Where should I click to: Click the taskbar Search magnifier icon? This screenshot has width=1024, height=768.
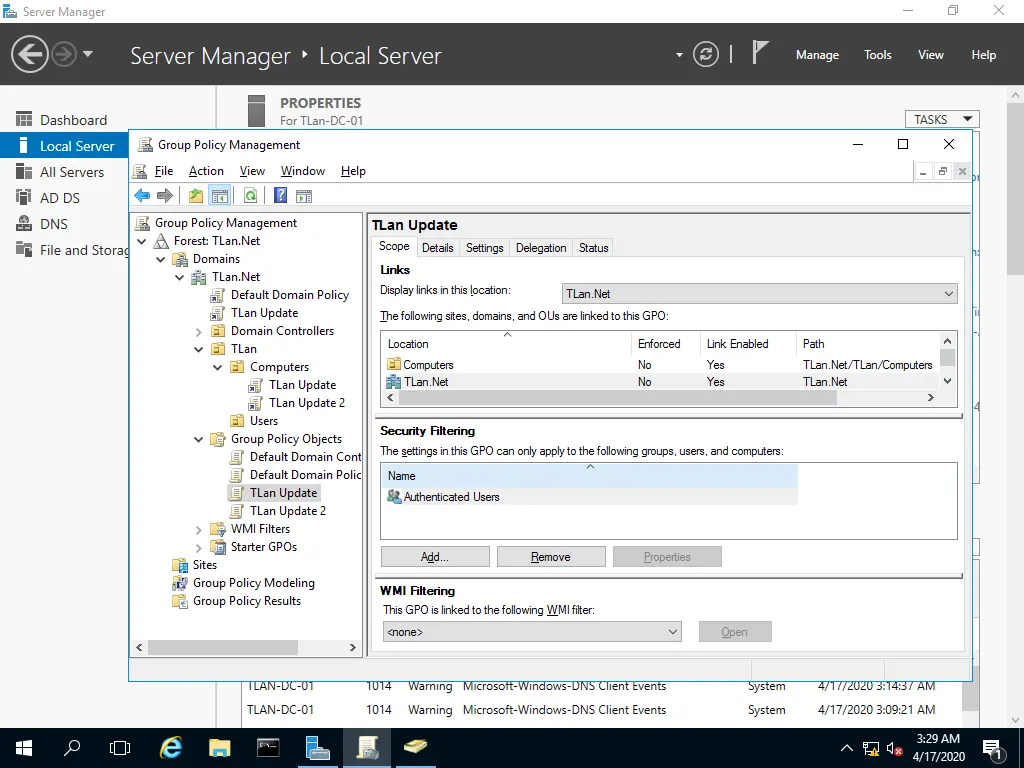[72, 748]
